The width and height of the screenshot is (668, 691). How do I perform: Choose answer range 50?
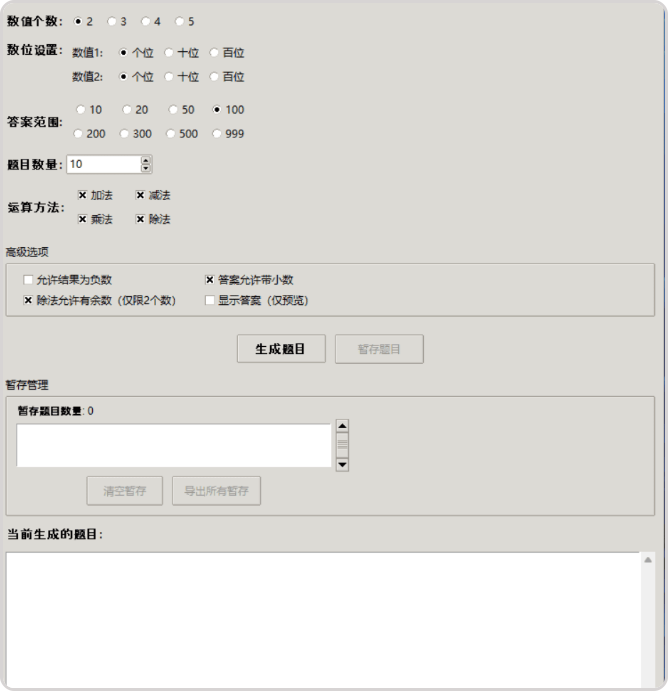pos(174,110)
